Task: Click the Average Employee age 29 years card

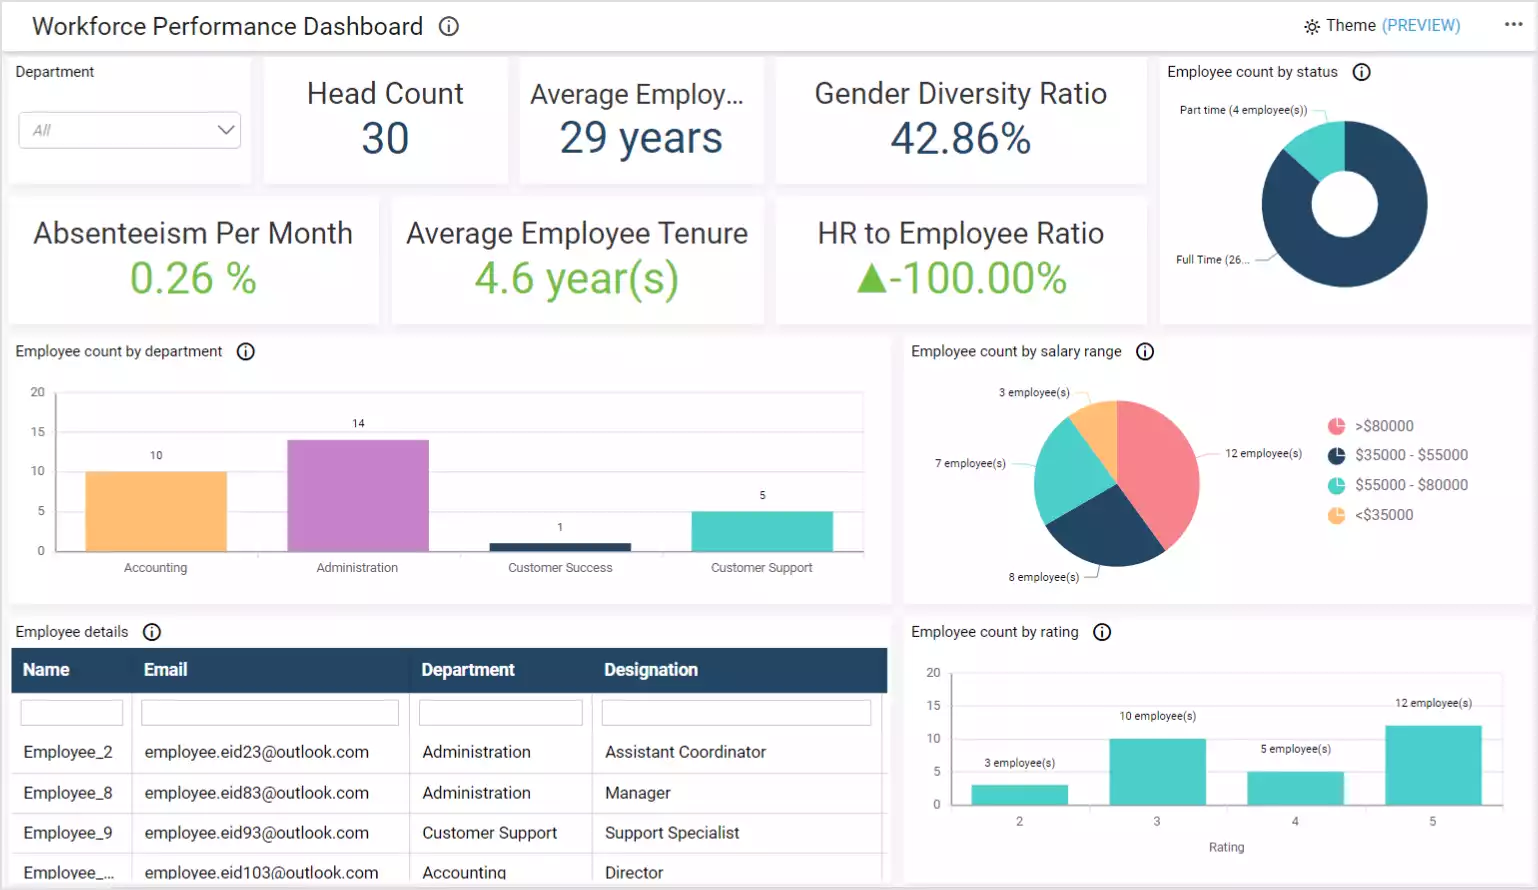Action: [641, 119]
